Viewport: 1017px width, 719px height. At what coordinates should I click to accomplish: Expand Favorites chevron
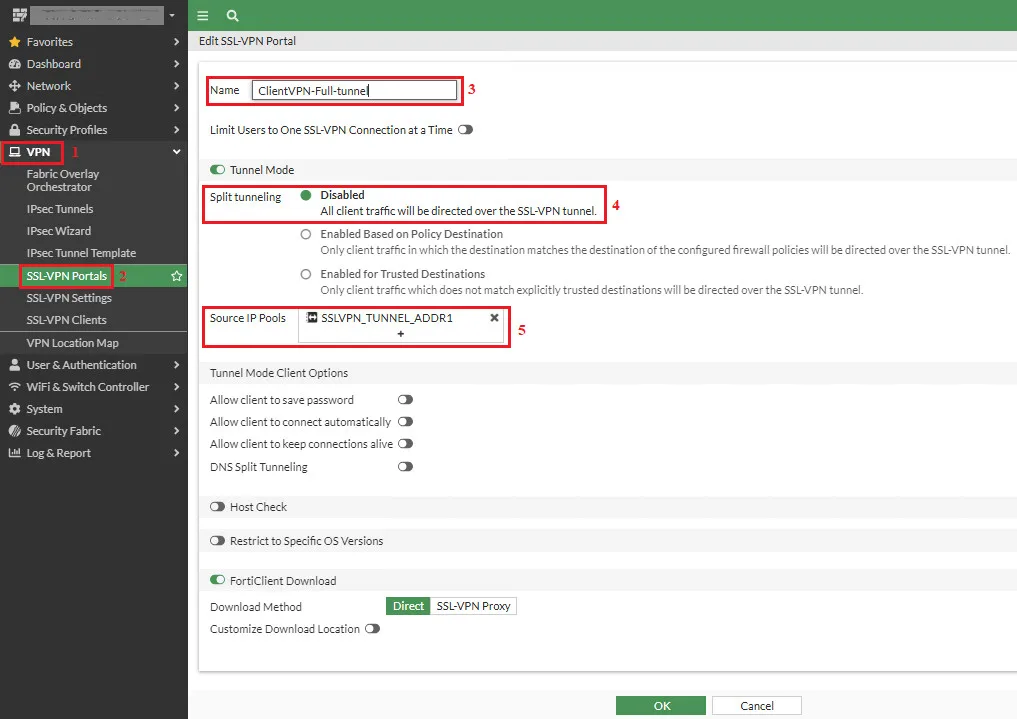[176, 42]
